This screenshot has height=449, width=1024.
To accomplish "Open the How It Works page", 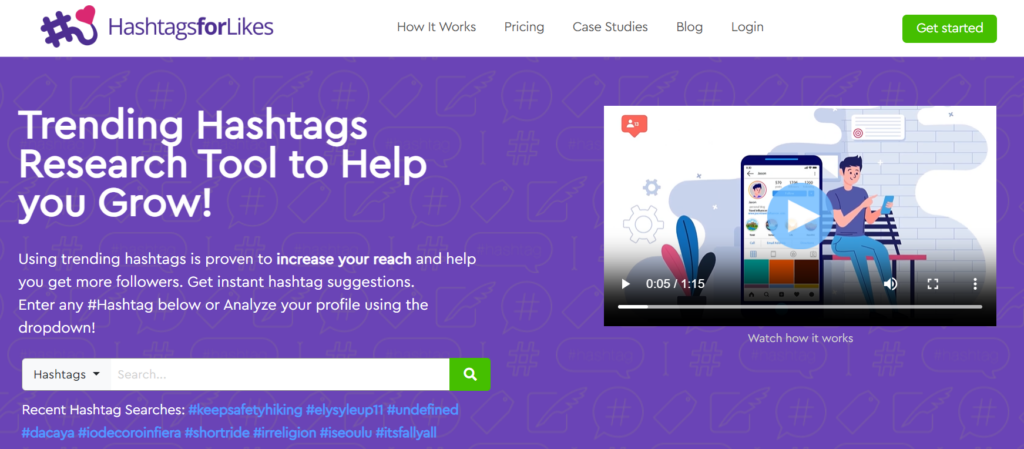I will [436, 27].
